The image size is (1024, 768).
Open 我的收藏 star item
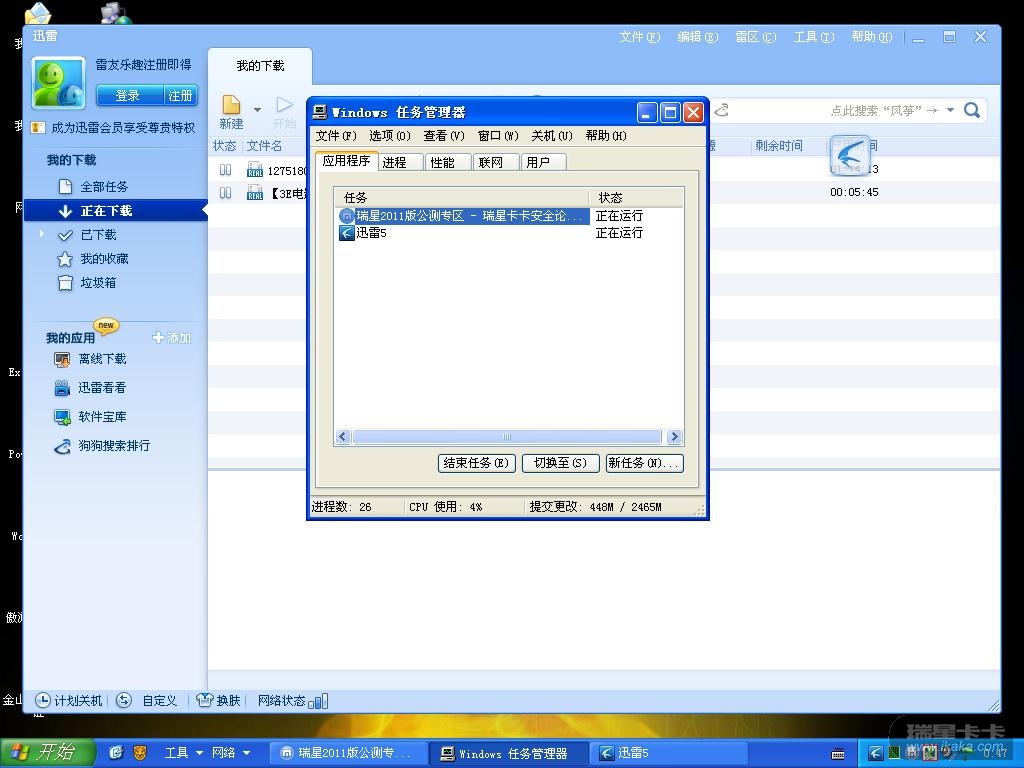point(104,259)
